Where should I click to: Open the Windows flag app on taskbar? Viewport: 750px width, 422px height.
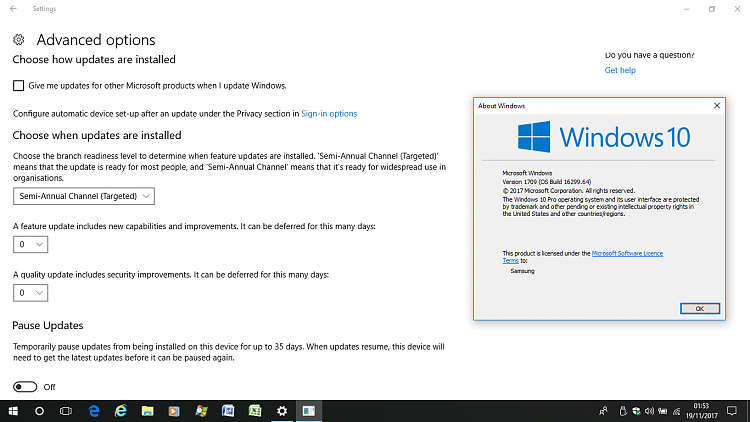point(201,411)
